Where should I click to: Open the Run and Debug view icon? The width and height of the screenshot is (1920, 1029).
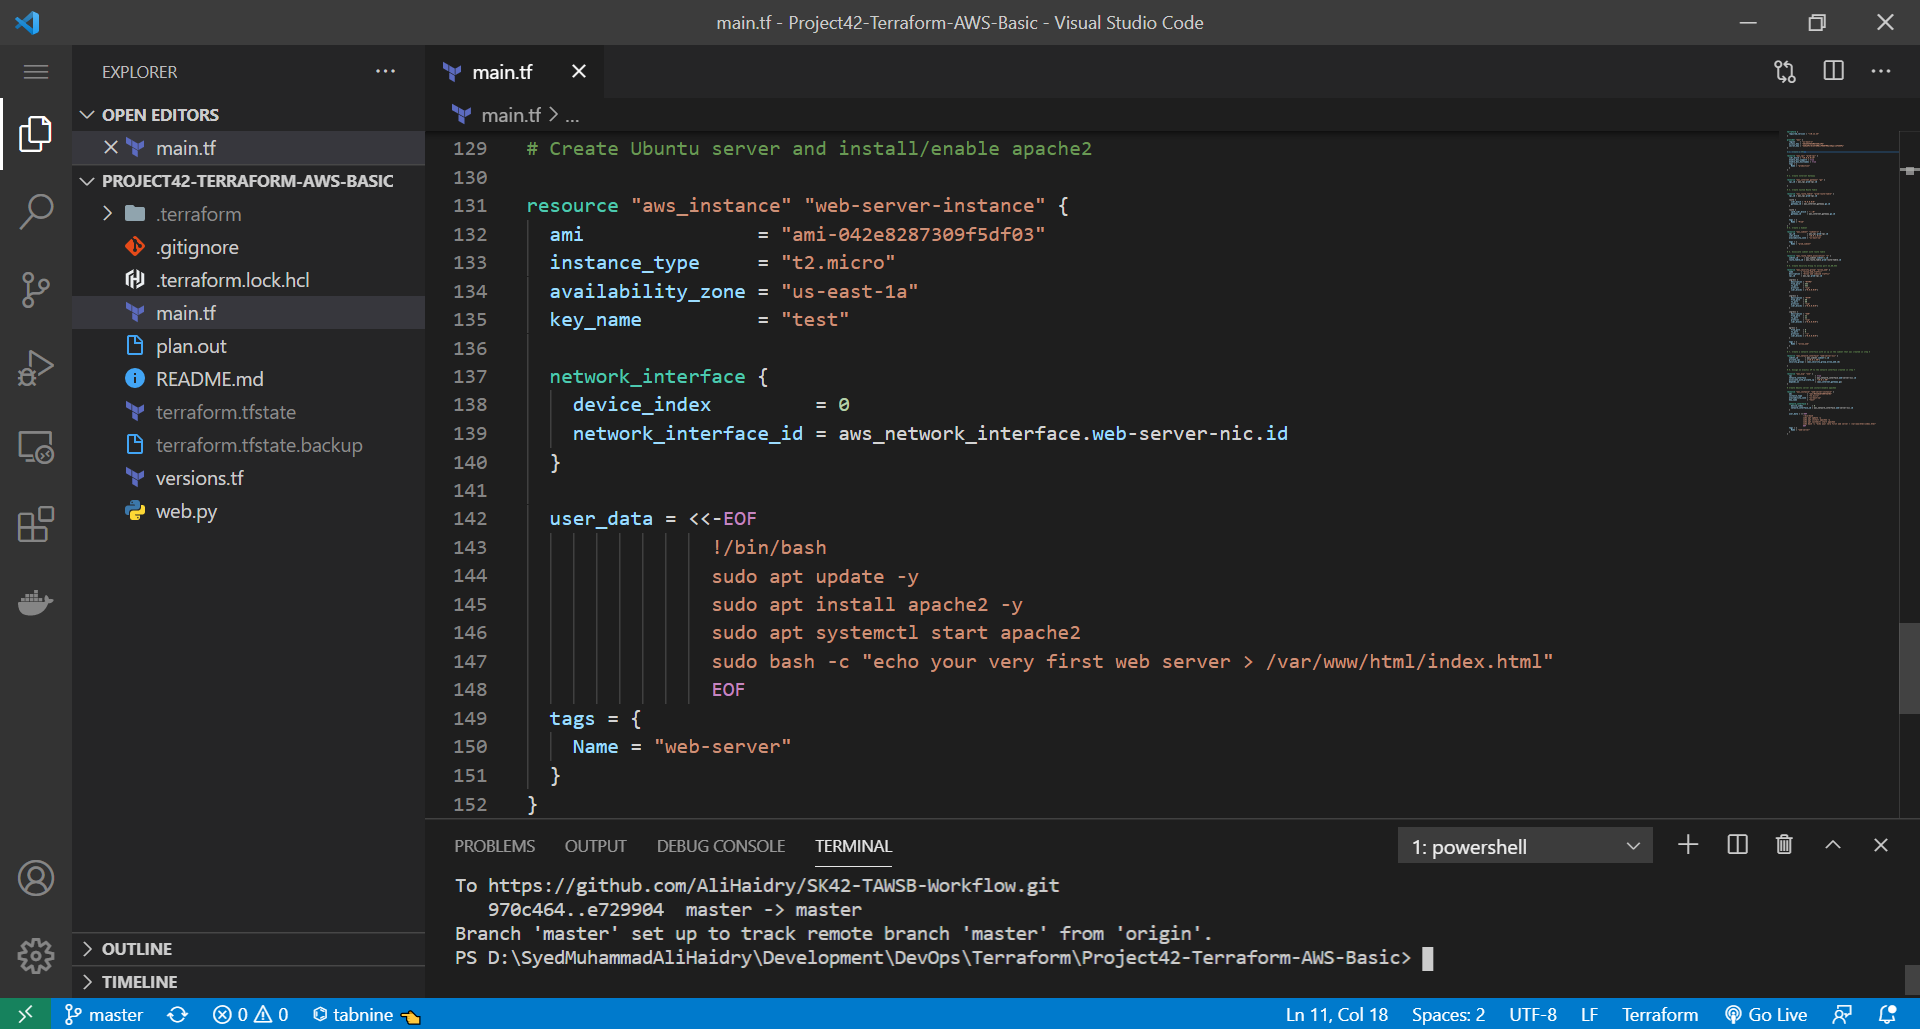[36, 368]
